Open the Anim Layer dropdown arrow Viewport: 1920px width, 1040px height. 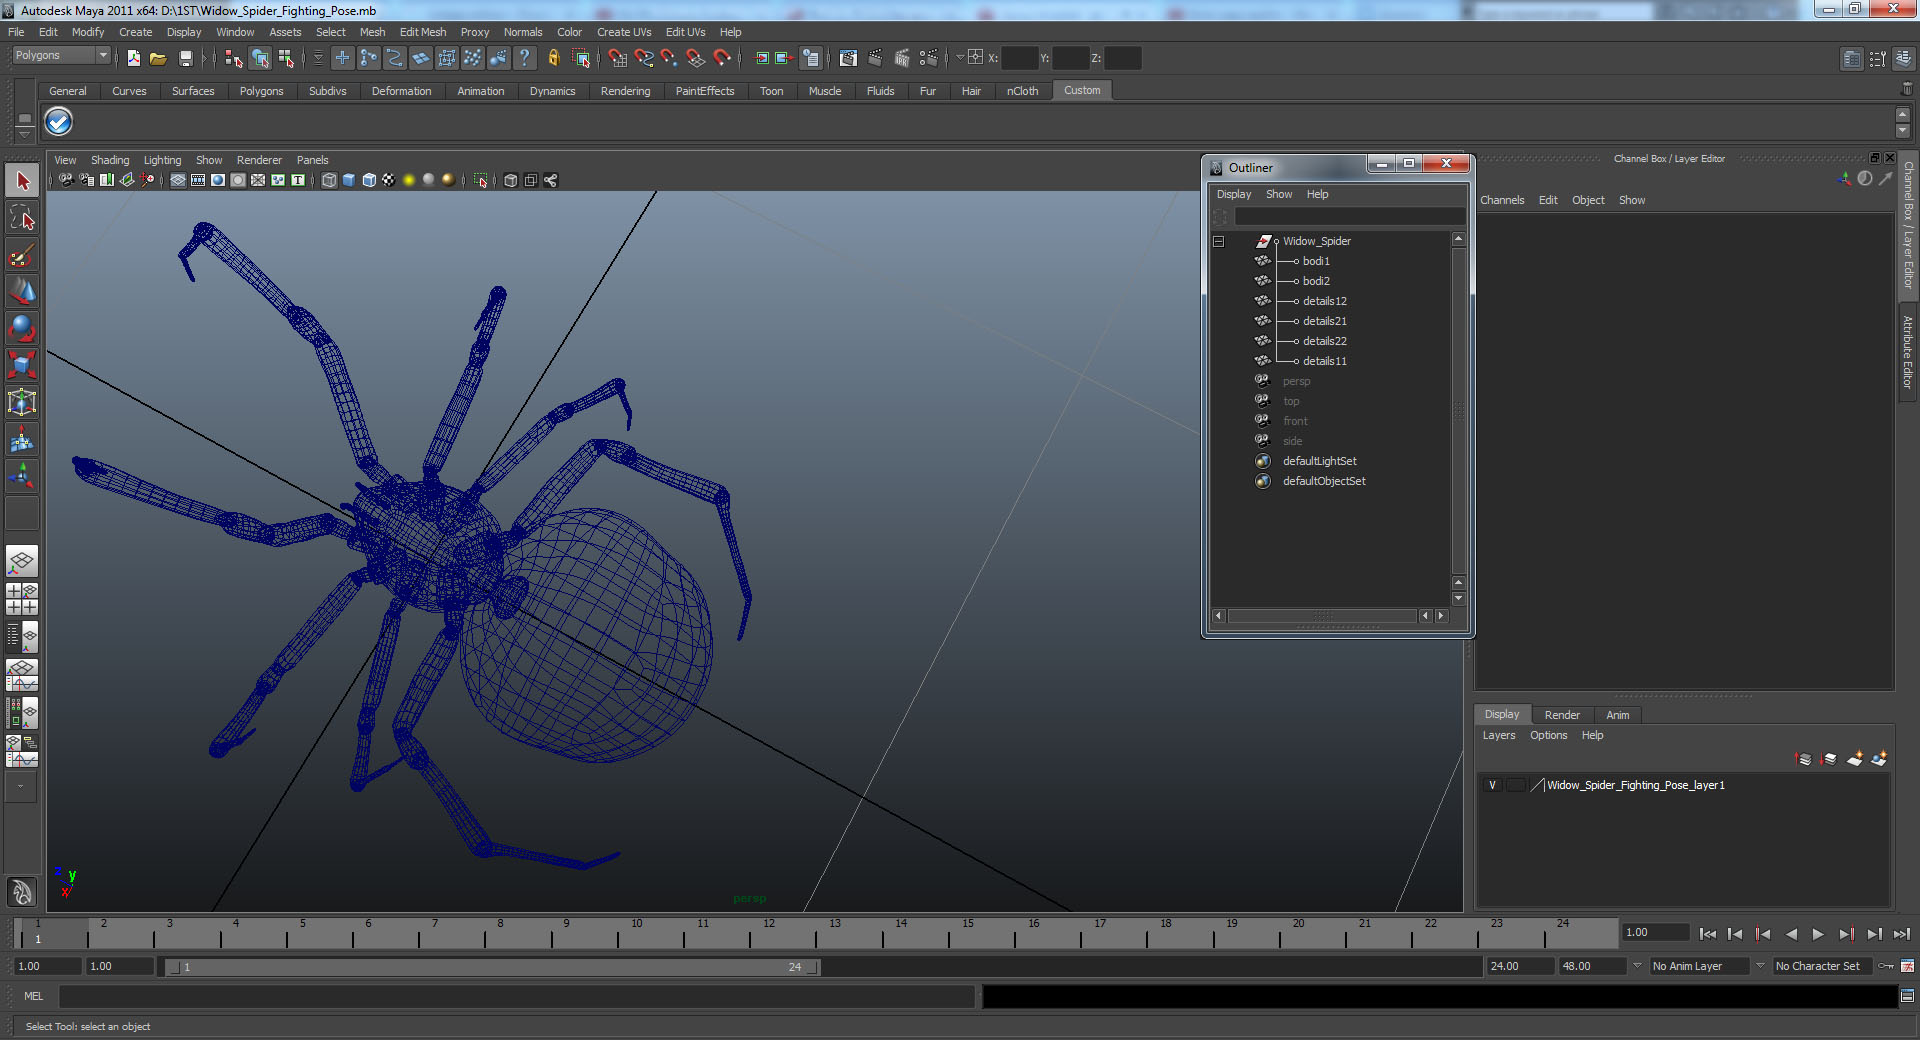(1638, 966)
